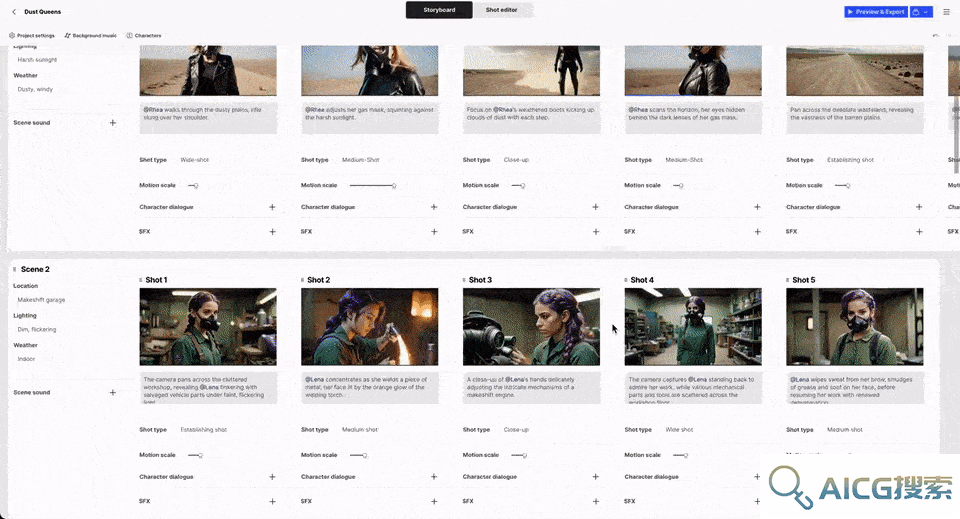Add character dialogue to gas mask adjusting shot
Image resolution: width=960 pixels, height=519 pixels.
point(434,207)
